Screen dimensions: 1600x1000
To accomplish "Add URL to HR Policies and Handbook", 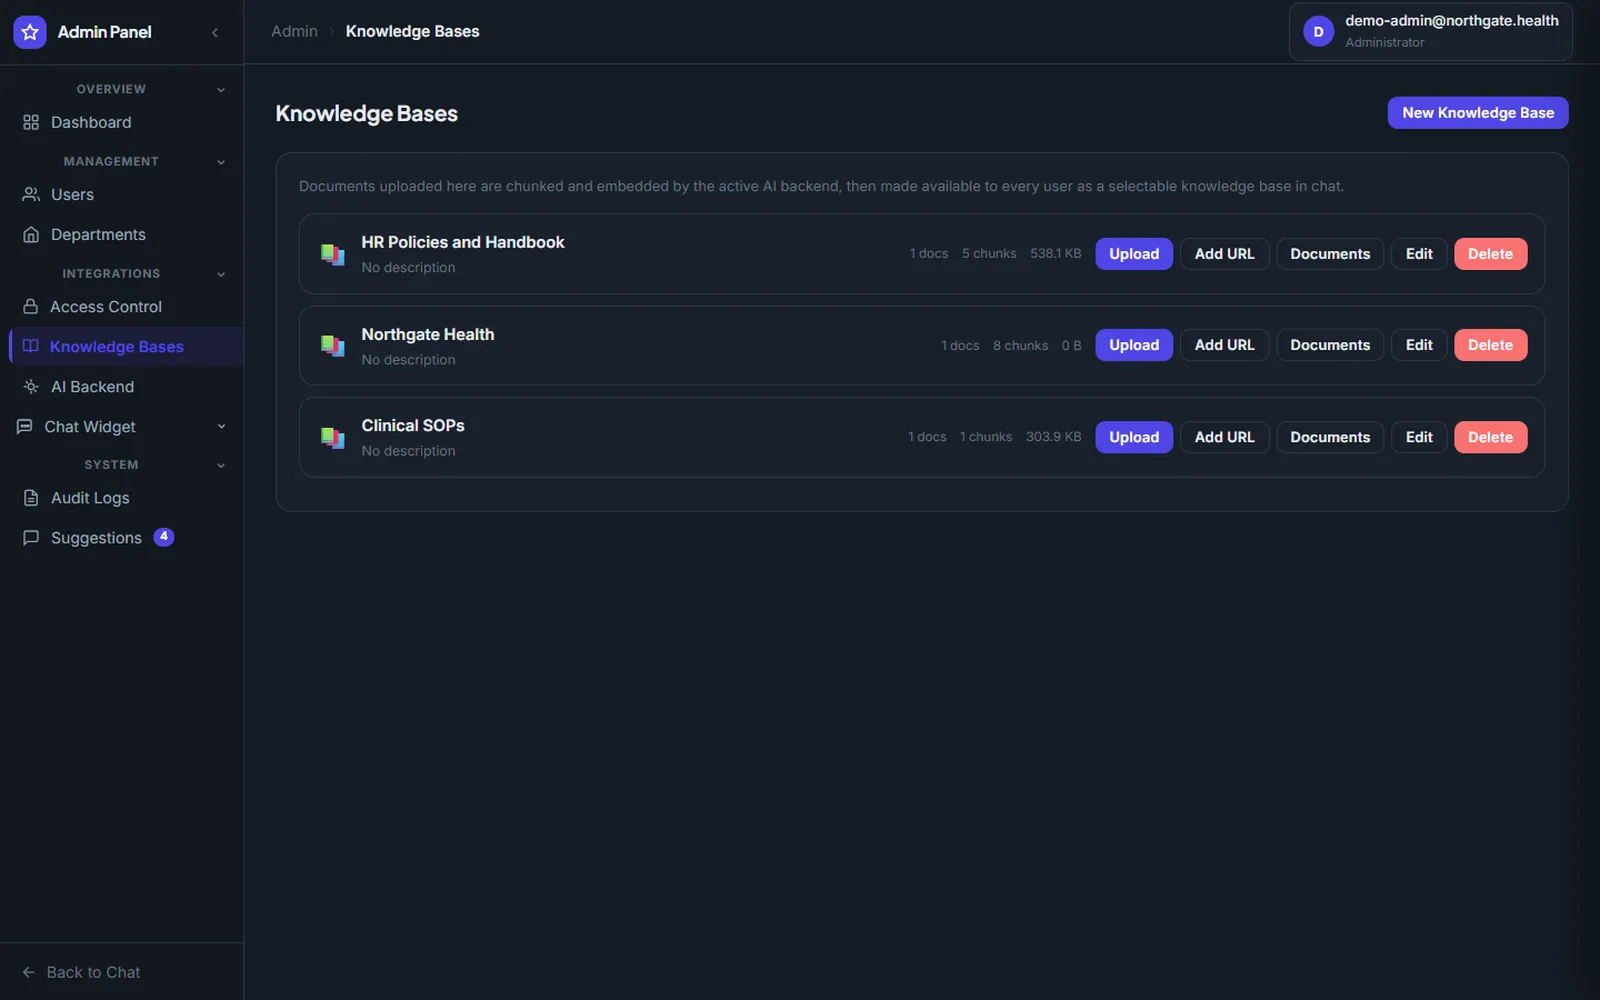I will tap(1224, 254).
